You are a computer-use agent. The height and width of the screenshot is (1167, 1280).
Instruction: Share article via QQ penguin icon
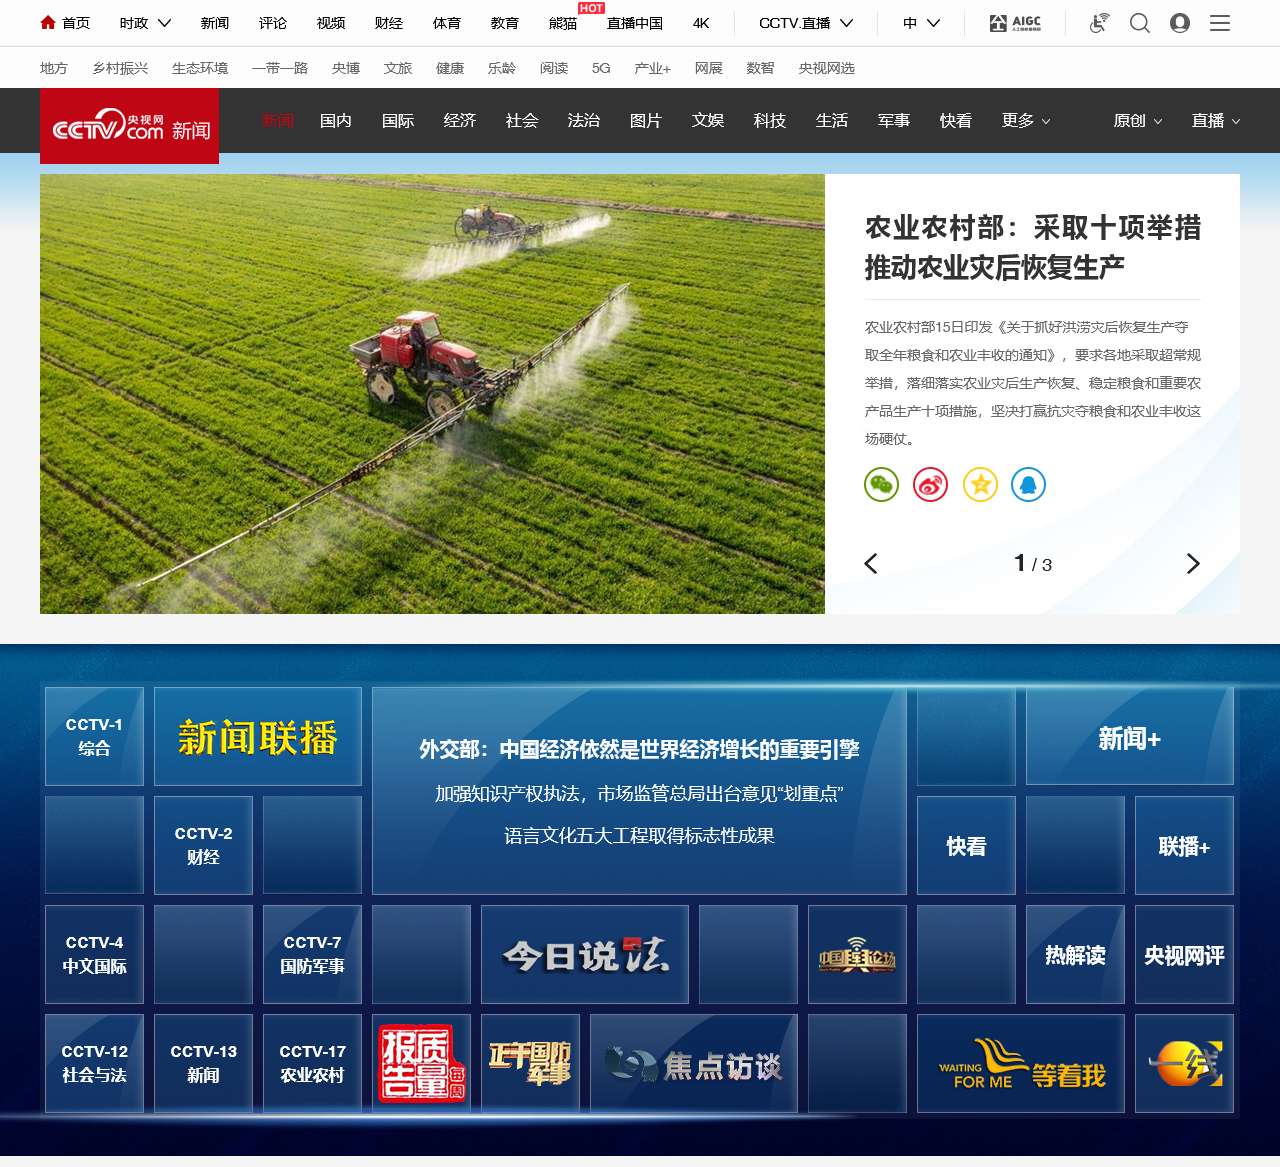(1029, 484)
